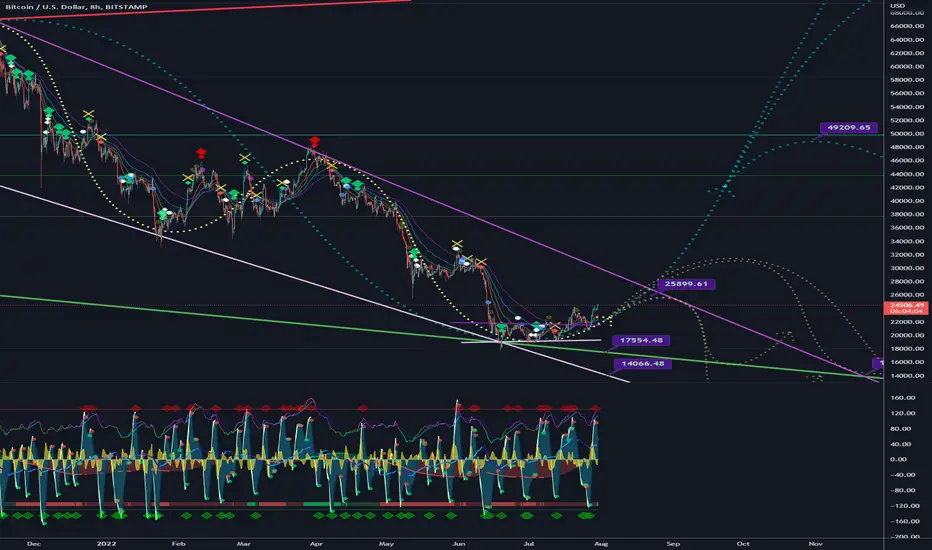Click the 60000.00 price axis value
The width and height of the screenshot is (932, 550).
[x=907, y=67]
